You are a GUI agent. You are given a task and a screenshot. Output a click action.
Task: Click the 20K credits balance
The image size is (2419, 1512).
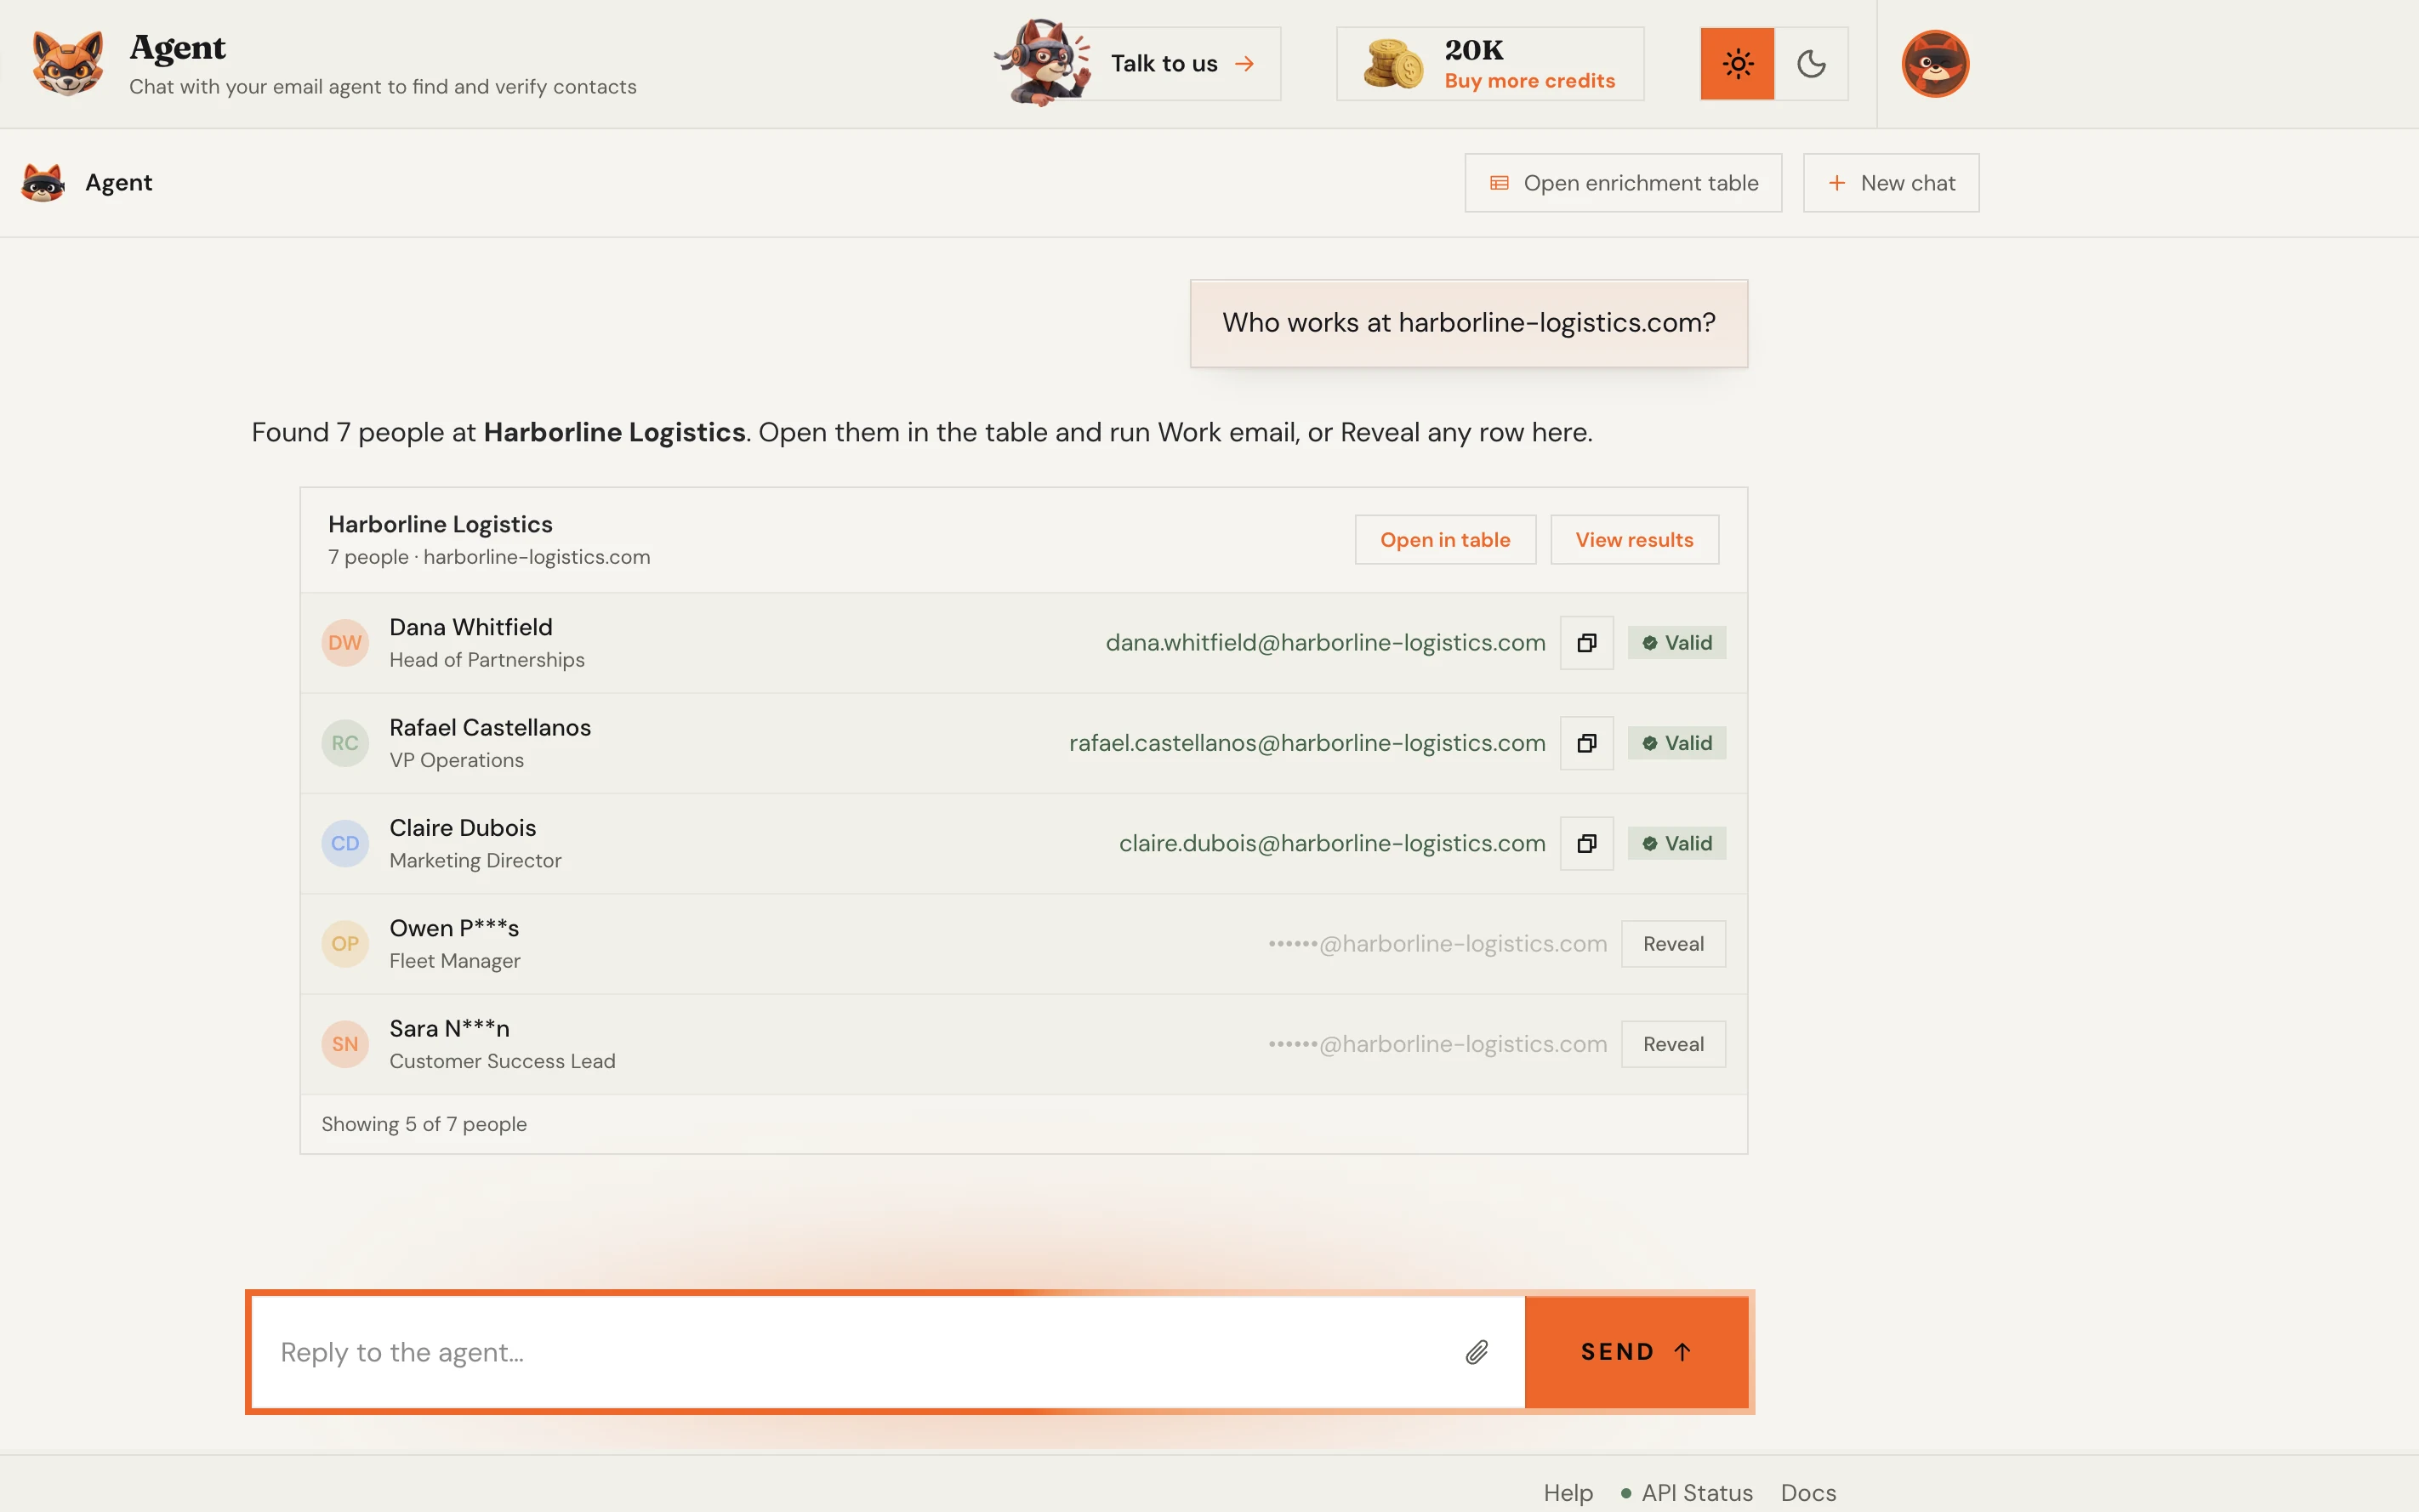pyautogui.click(x=1473, y=49)
